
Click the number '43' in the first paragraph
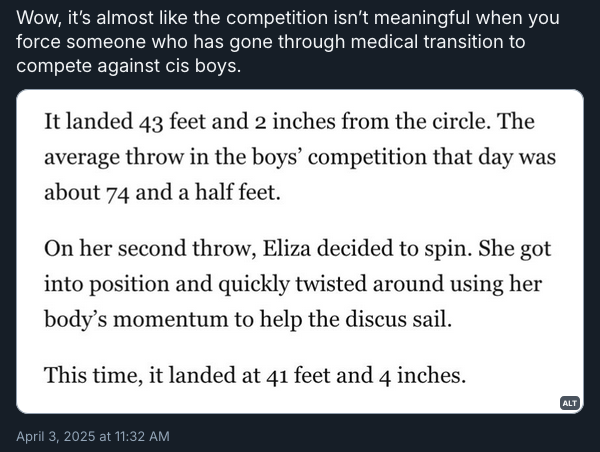[151, 122]
